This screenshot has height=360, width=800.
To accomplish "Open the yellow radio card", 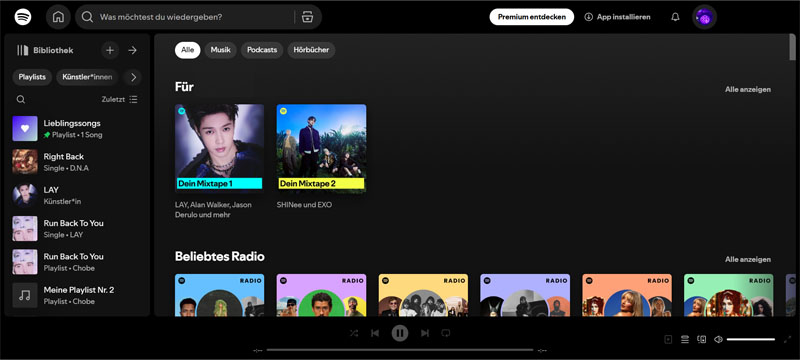I will pyautogui.click(x=423, y=295).
